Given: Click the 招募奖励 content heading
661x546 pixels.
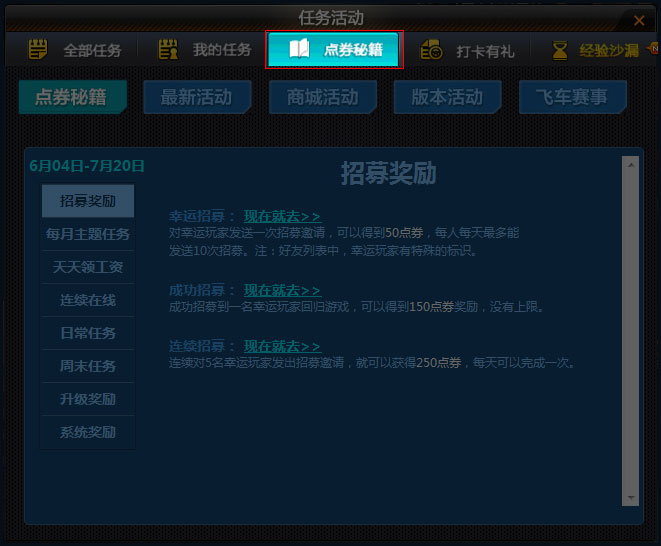Looking at the screenshot, I should coord(388,173).
